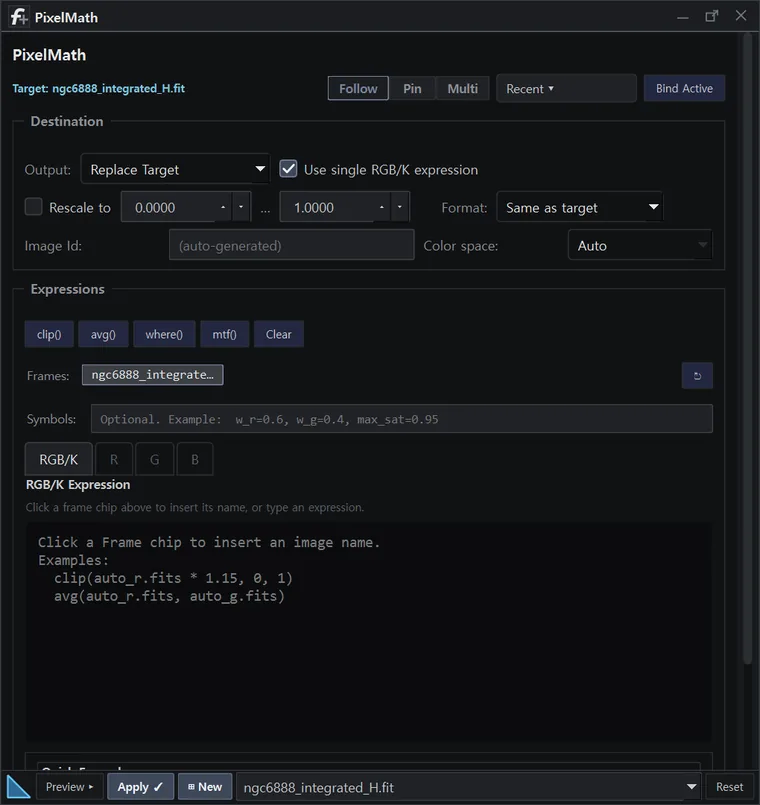Open the Output Replace Target dropdown
This screenshot has width=760, height=805.
[175, 169]
